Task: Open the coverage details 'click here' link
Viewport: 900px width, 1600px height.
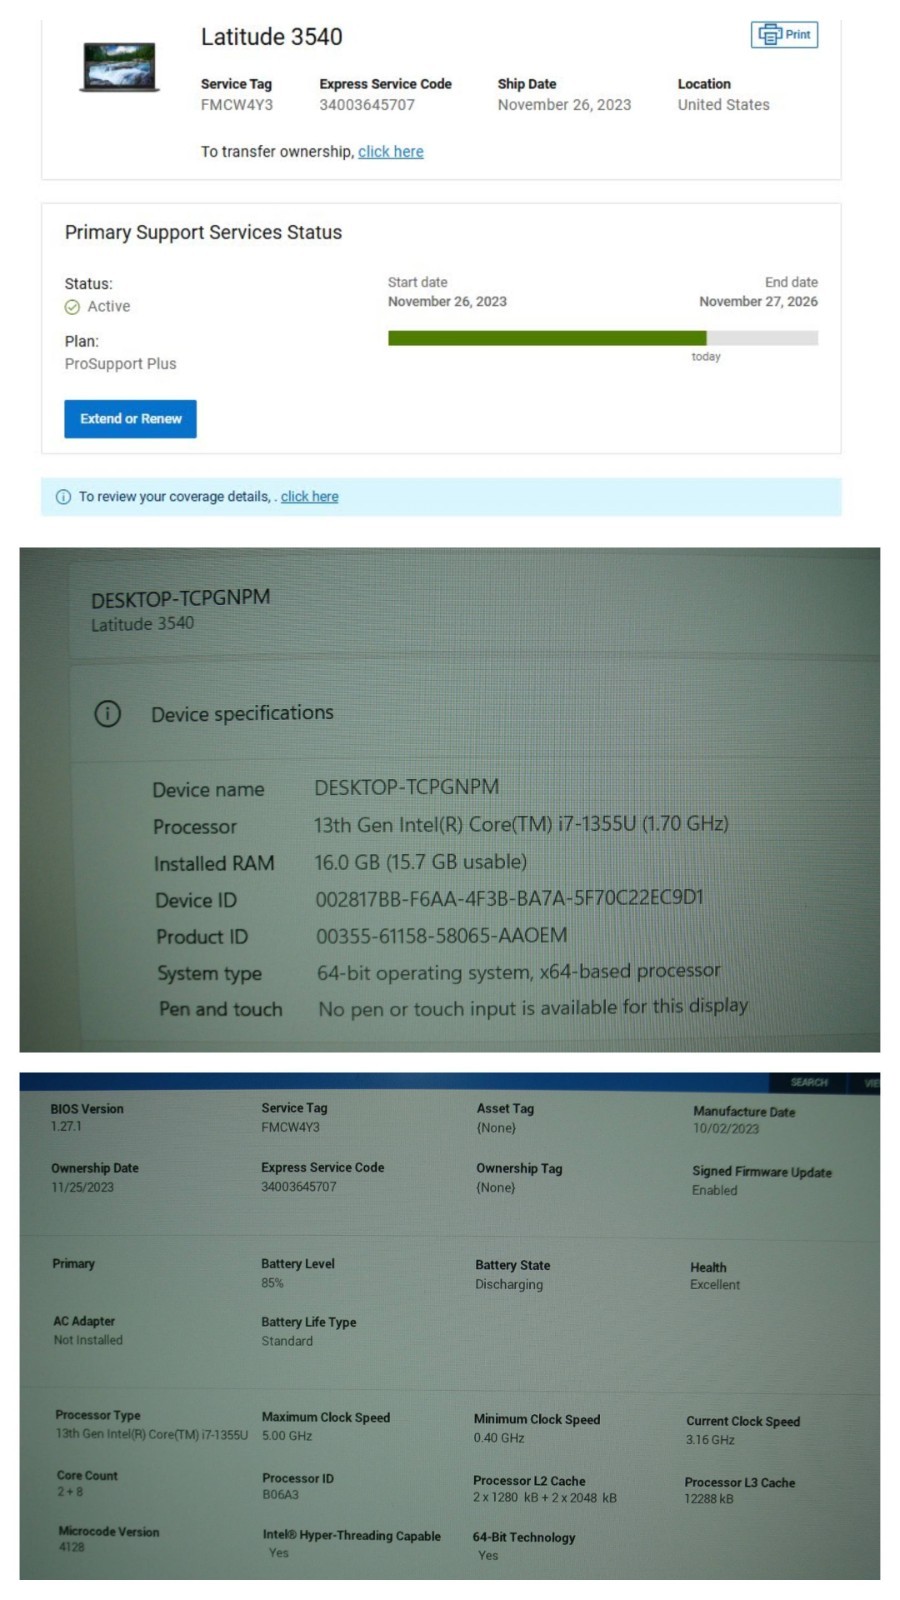Action: click(x=309, y=496)
